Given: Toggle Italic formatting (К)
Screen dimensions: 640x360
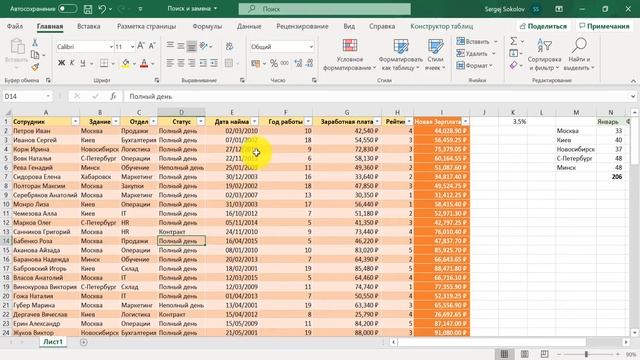Looking at the screenshot, I should click(x=72, y=63).
